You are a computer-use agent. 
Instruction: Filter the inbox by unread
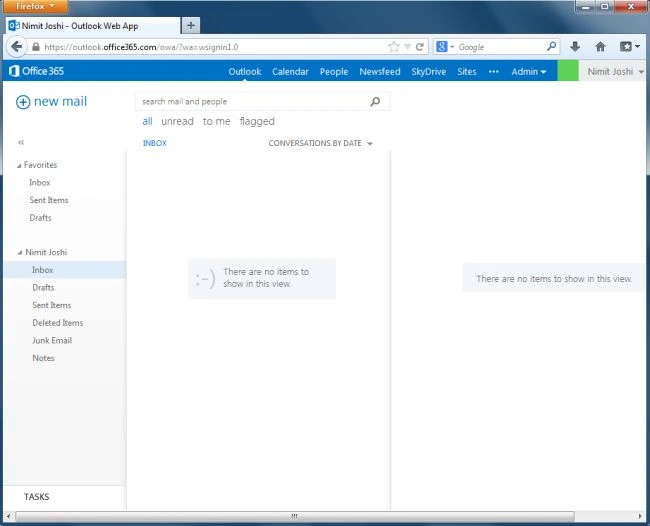177,121
